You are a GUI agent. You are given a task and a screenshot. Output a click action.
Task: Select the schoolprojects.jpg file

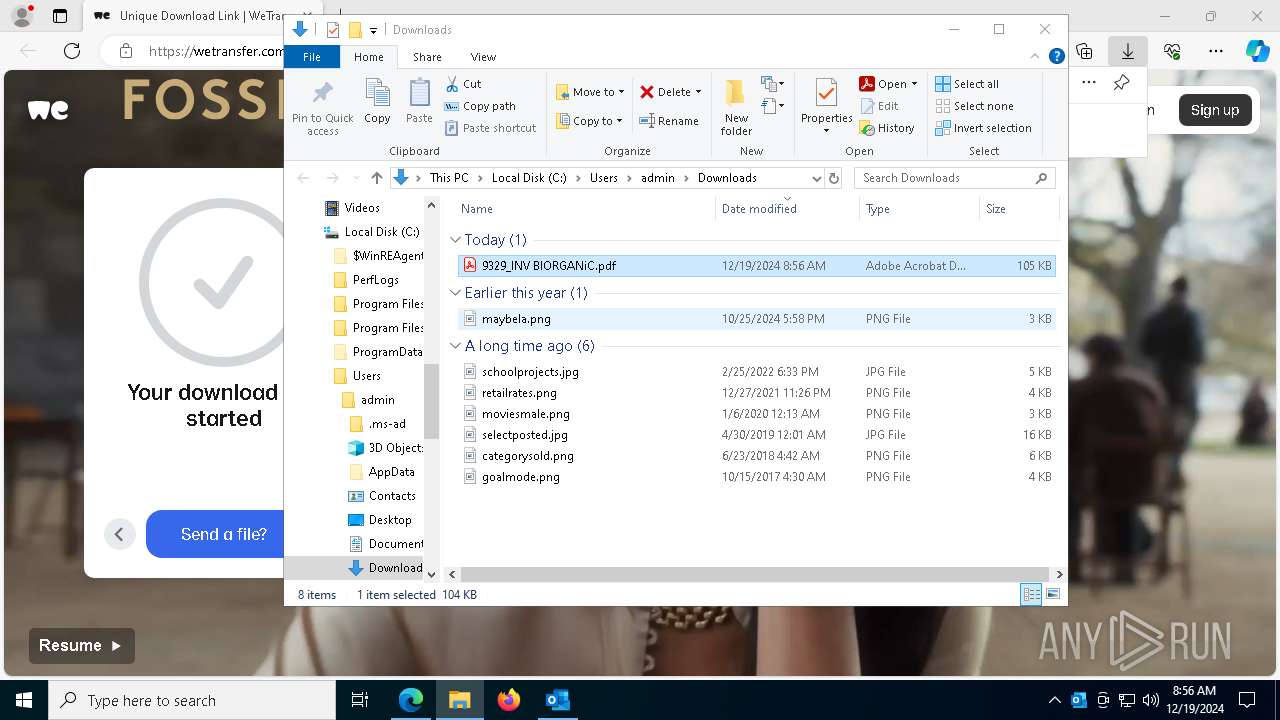pos(756,372)
